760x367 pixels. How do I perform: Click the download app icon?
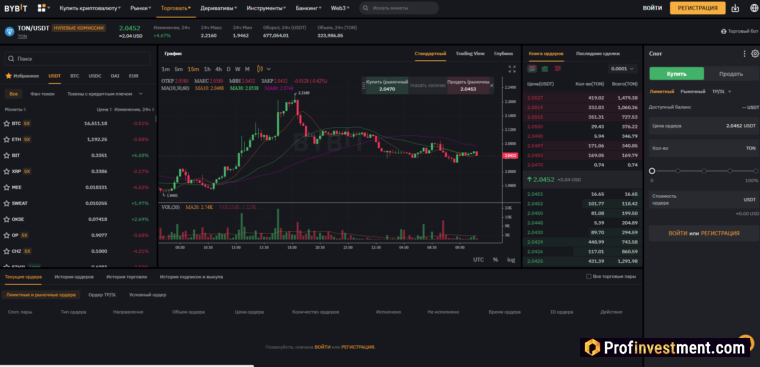[735, 8]
